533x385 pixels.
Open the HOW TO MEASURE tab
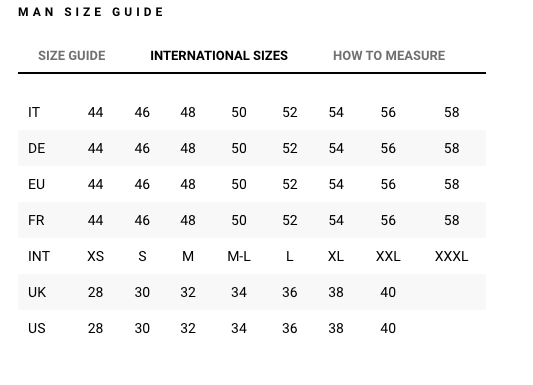point(389,56)
